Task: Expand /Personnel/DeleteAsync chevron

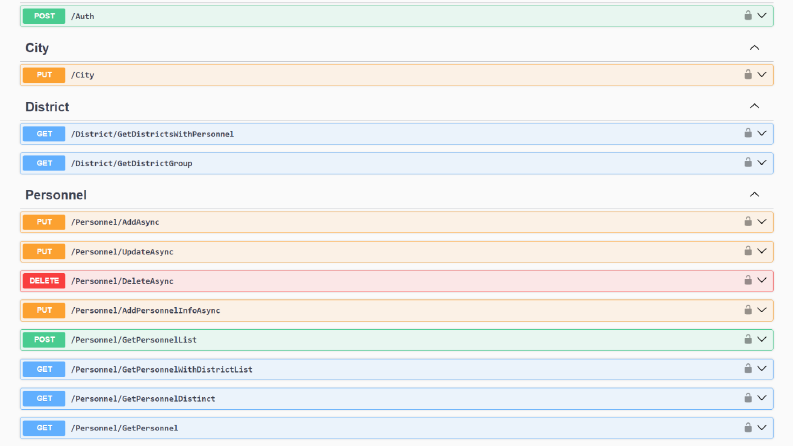Action: tap(762, 280)
